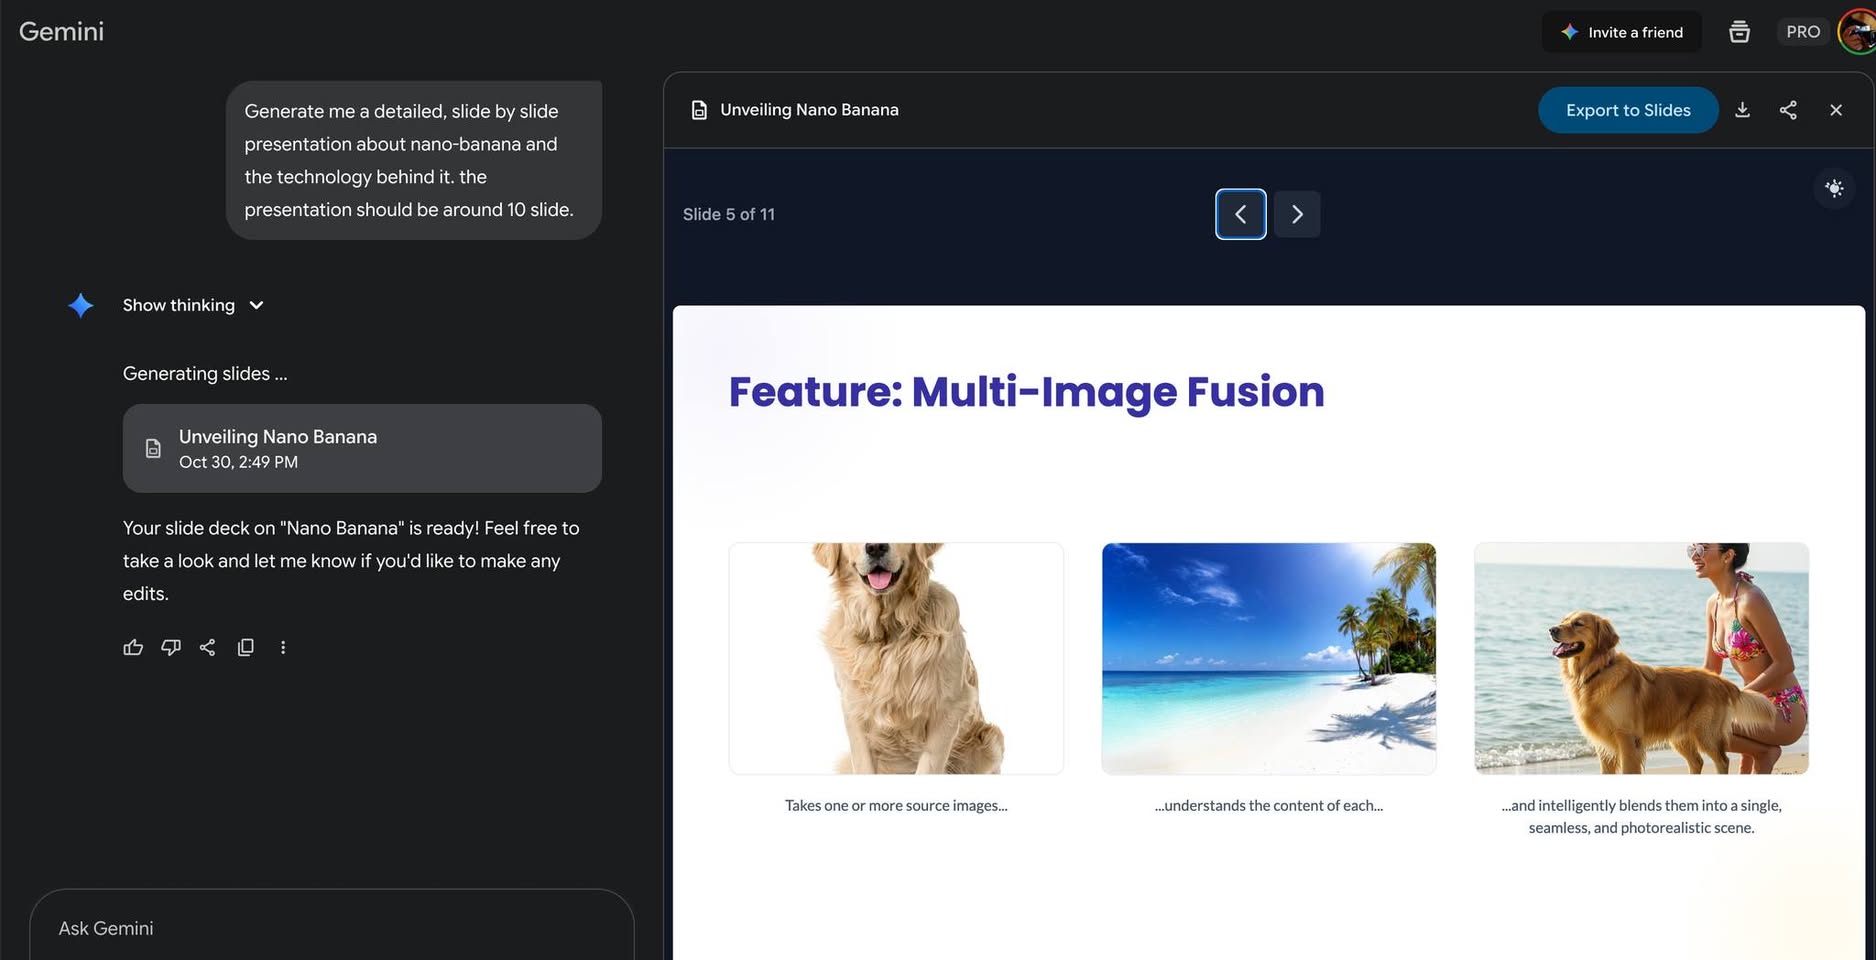The image size is (1876, 960).
Task: Toggle between light and dark slide appearance
Action: (x=1835, y=188)
